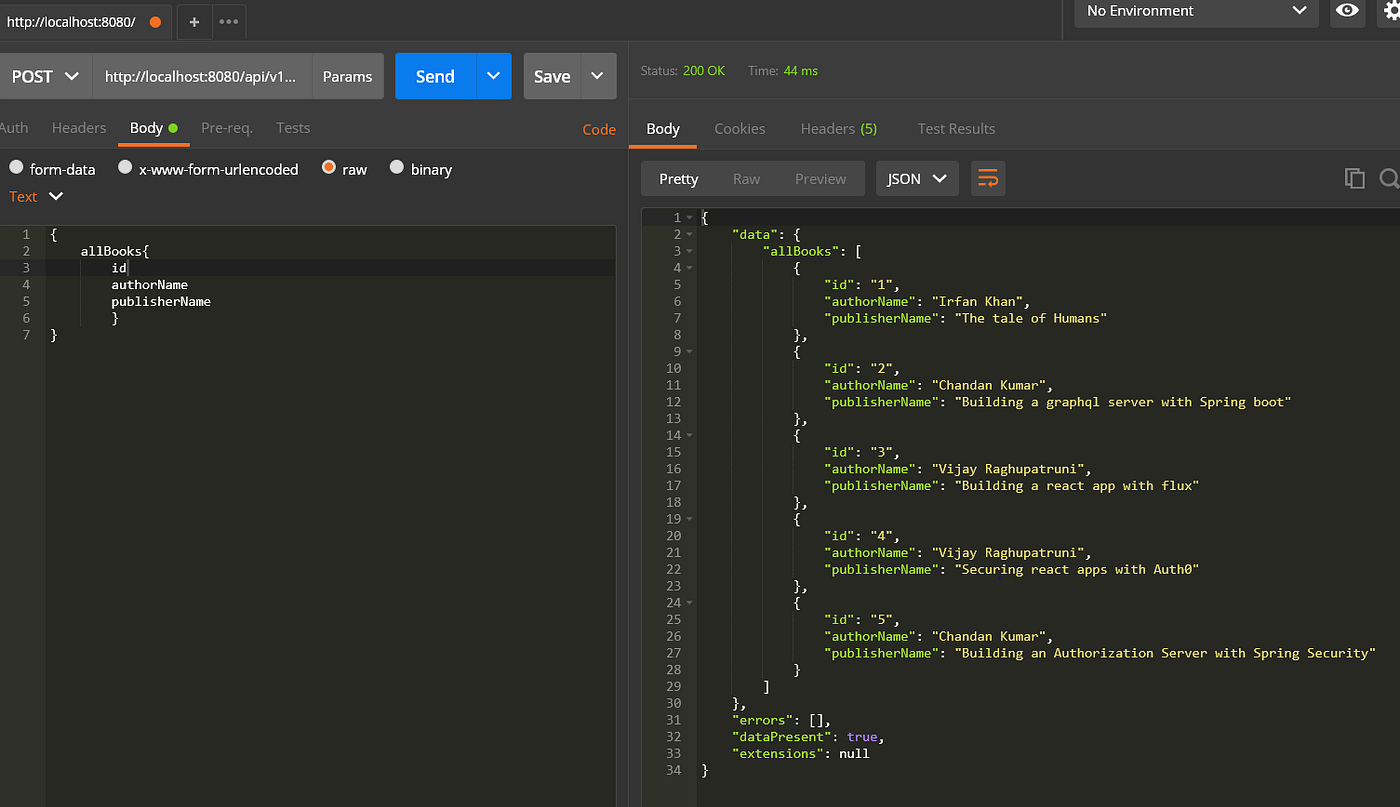Open the Code snippet link

pyautogui.click(x=599, y=129)
